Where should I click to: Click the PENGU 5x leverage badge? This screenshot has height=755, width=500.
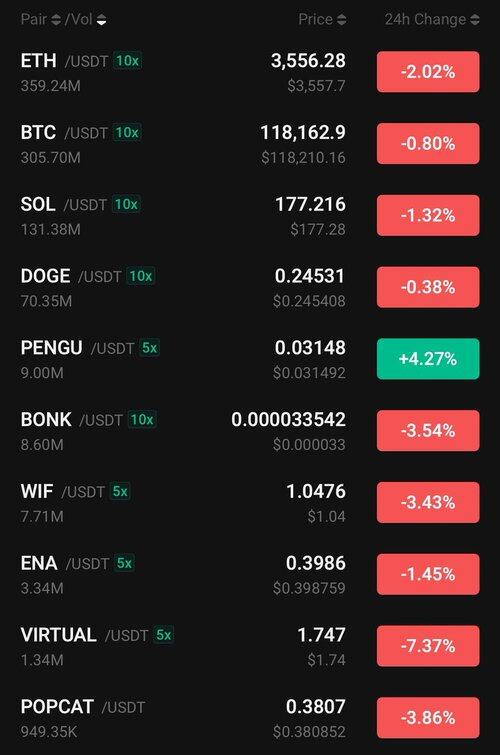click(149, 348)
